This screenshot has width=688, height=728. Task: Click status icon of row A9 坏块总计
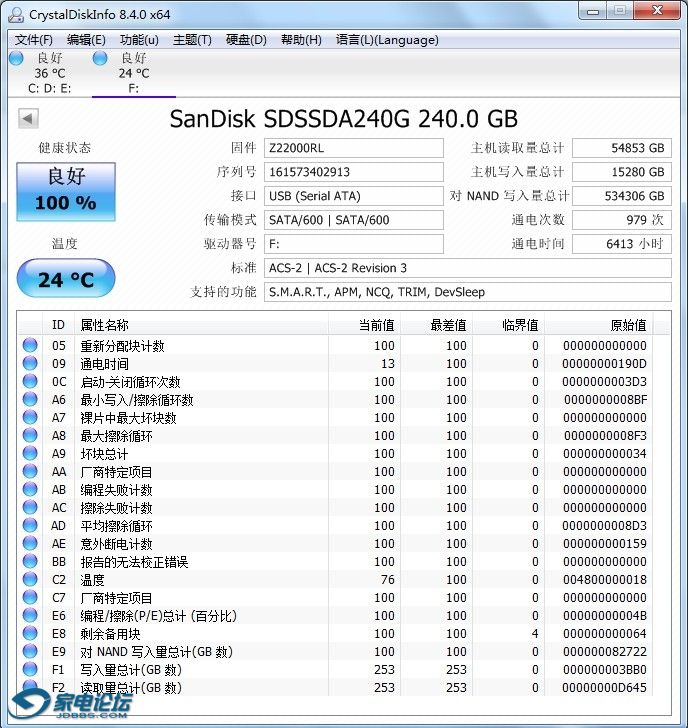[30, 453]
